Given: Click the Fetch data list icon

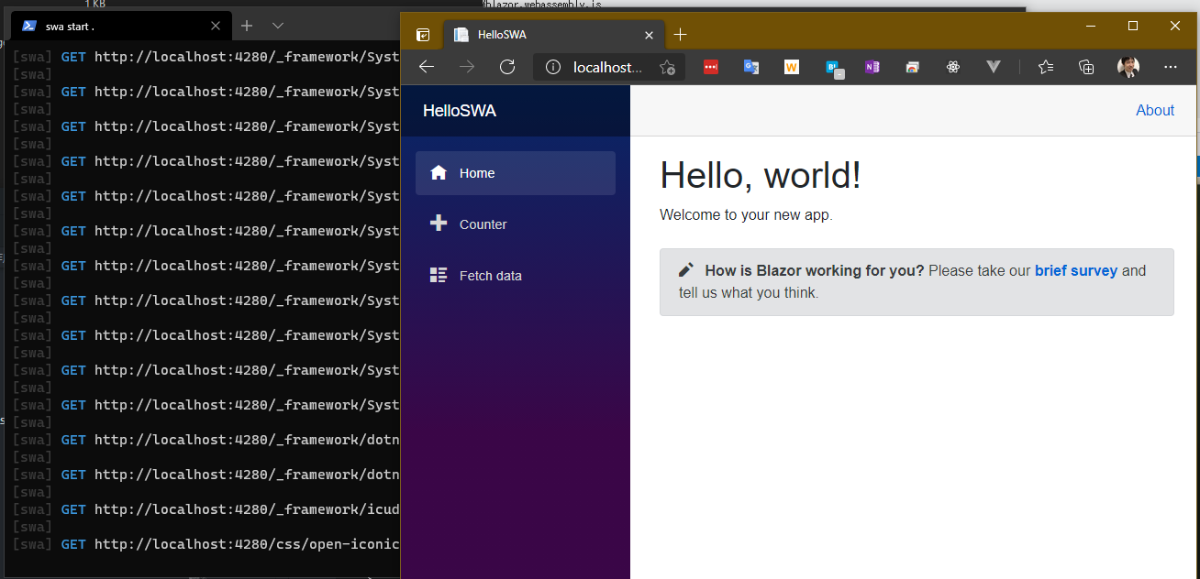Looking at the screenshot, I should pos(438,275).
